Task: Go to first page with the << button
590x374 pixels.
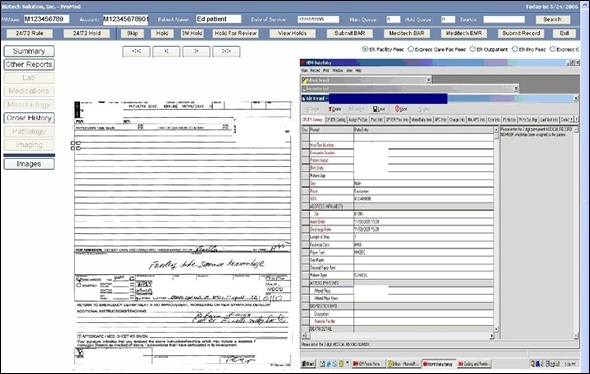Action: [x=136, y=51]
